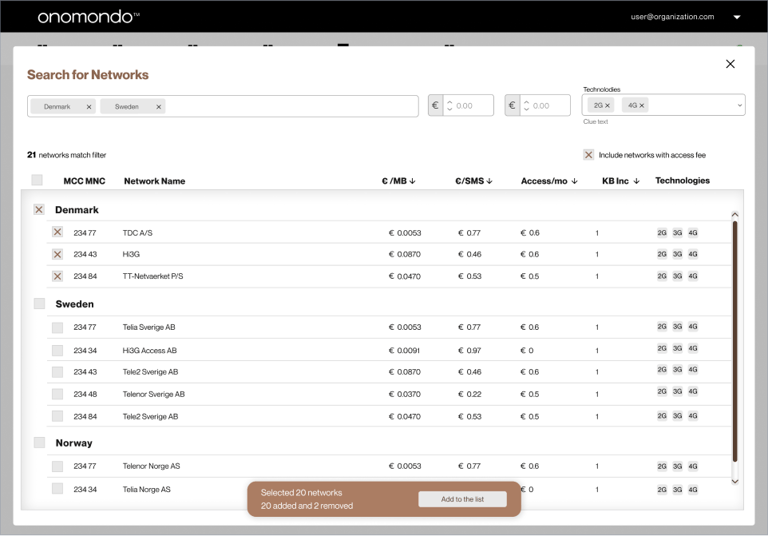The width and height of the screenshot is (768, 536).
Task: Select the Telenor Sverige AB network name
Action: (153, 394)
